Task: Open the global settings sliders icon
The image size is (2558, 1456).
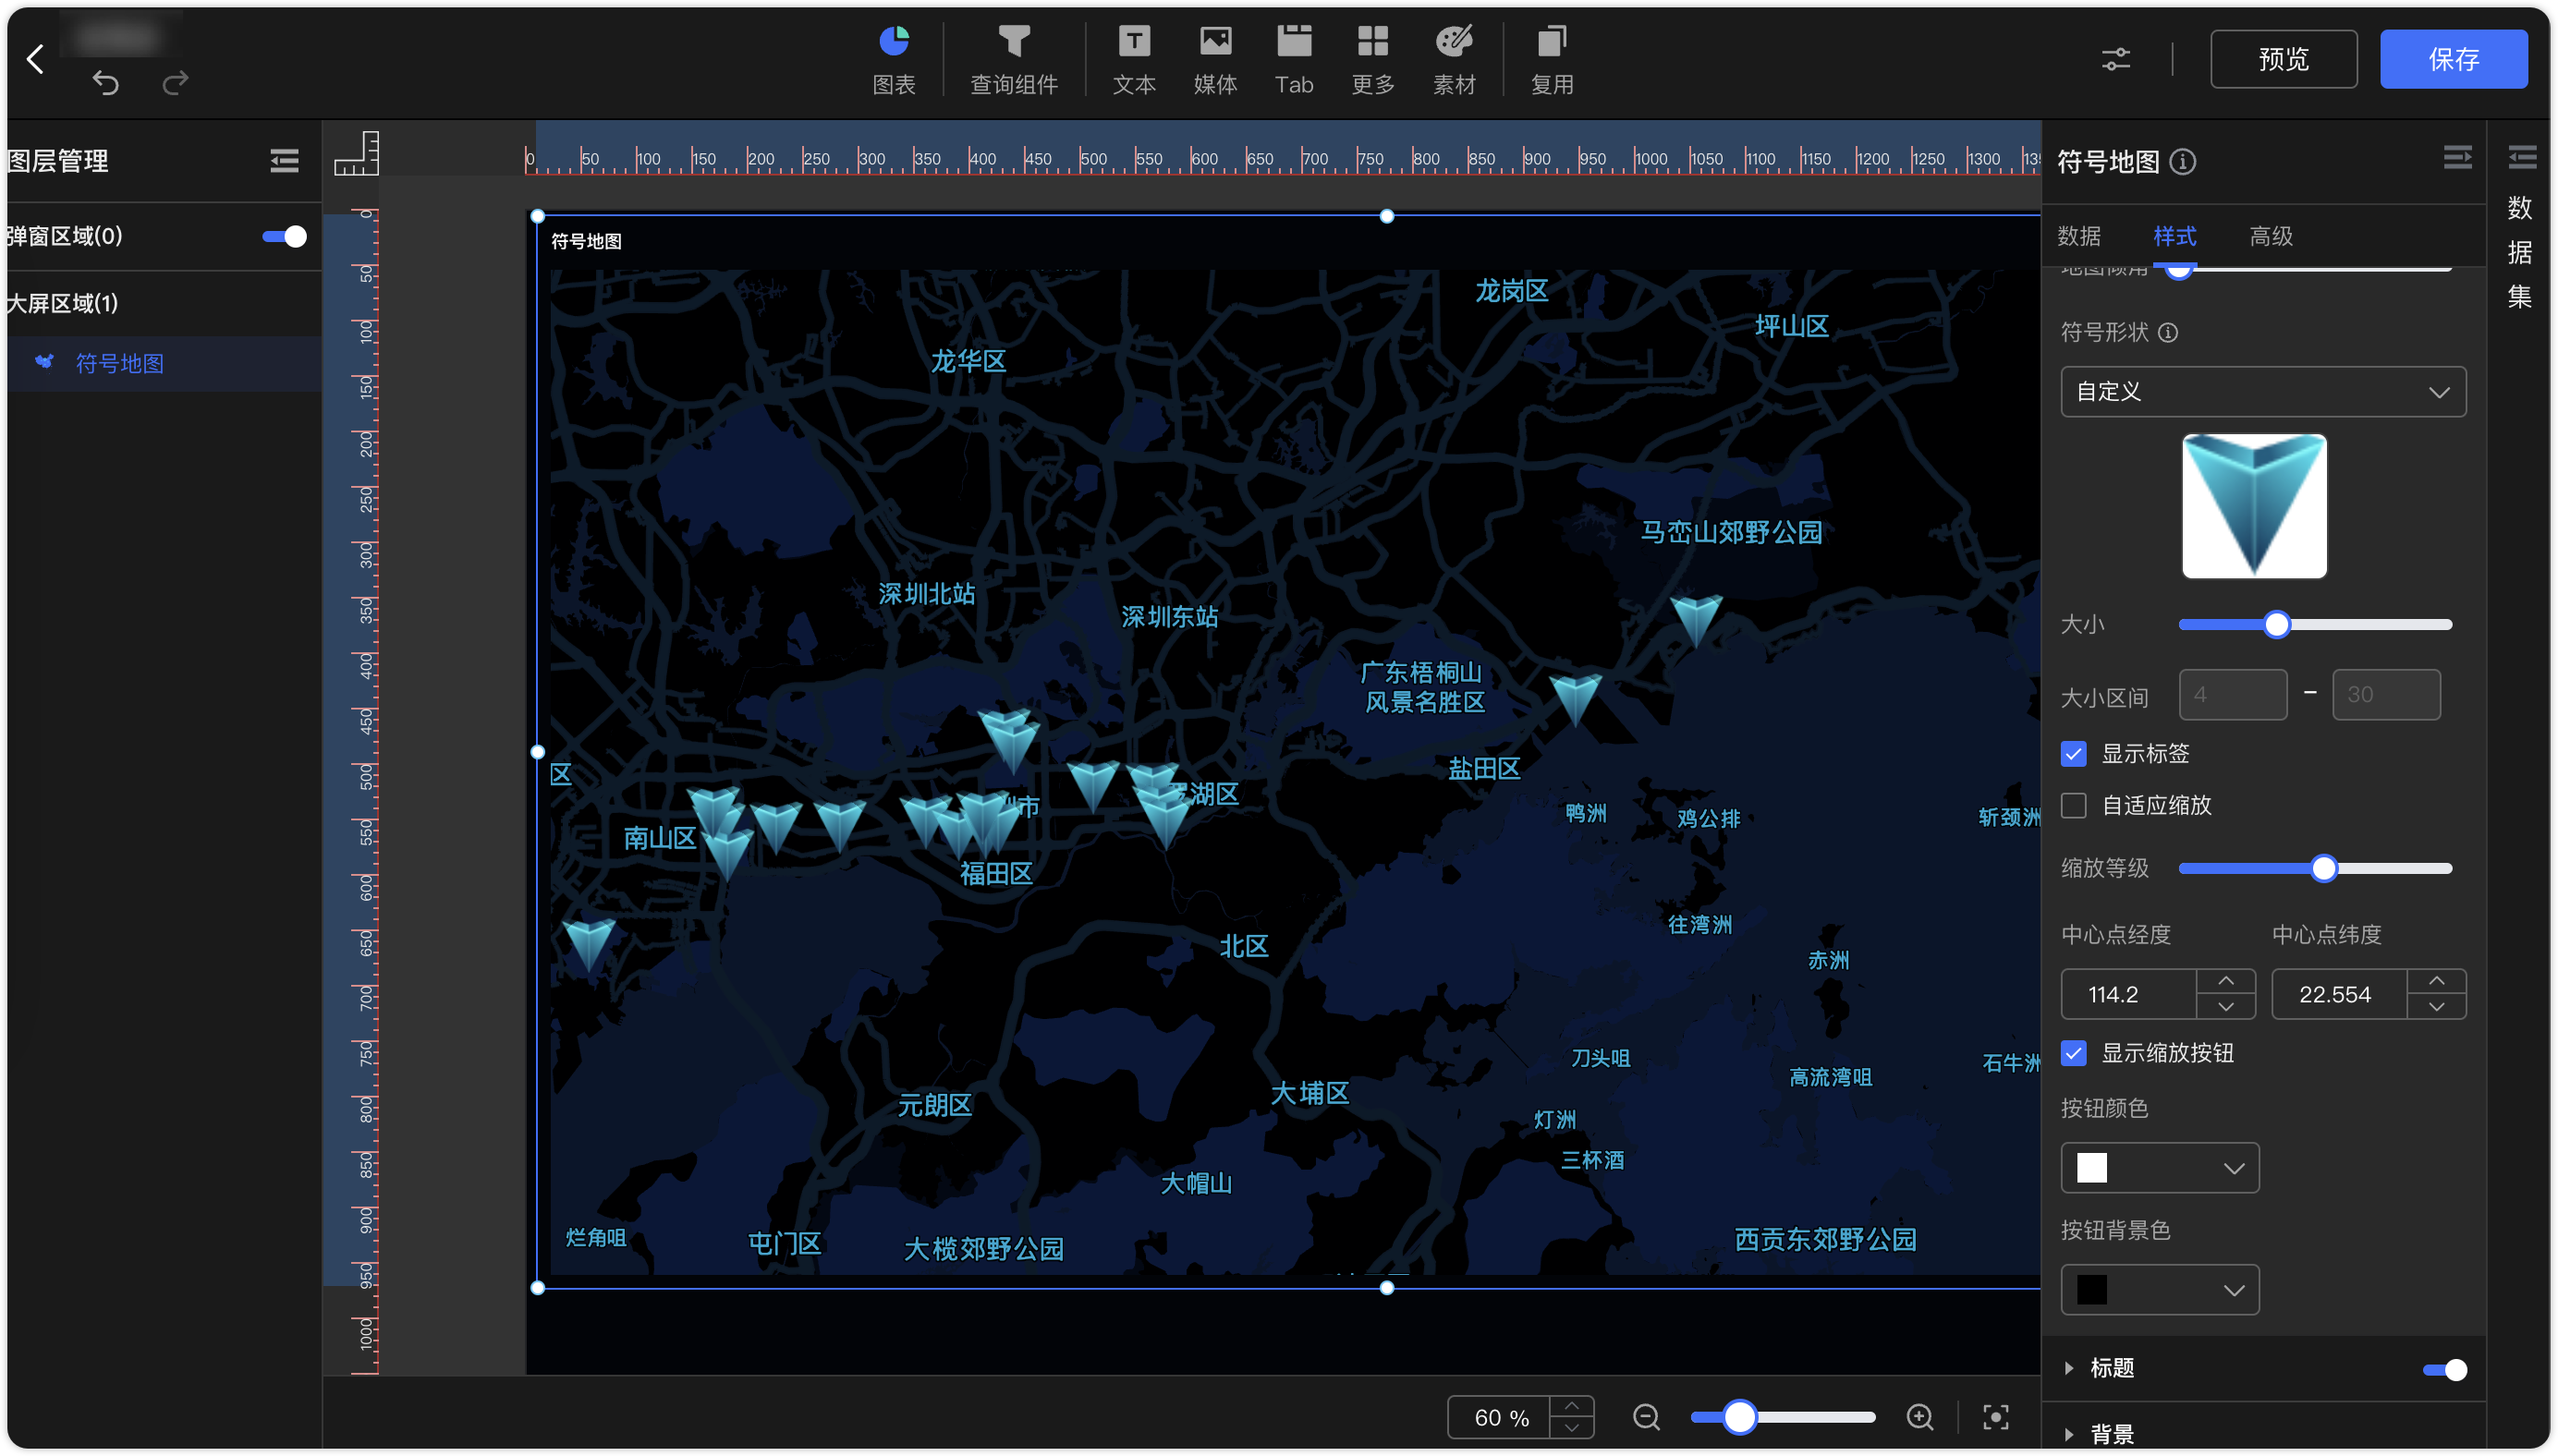Action: [2115, 59]
